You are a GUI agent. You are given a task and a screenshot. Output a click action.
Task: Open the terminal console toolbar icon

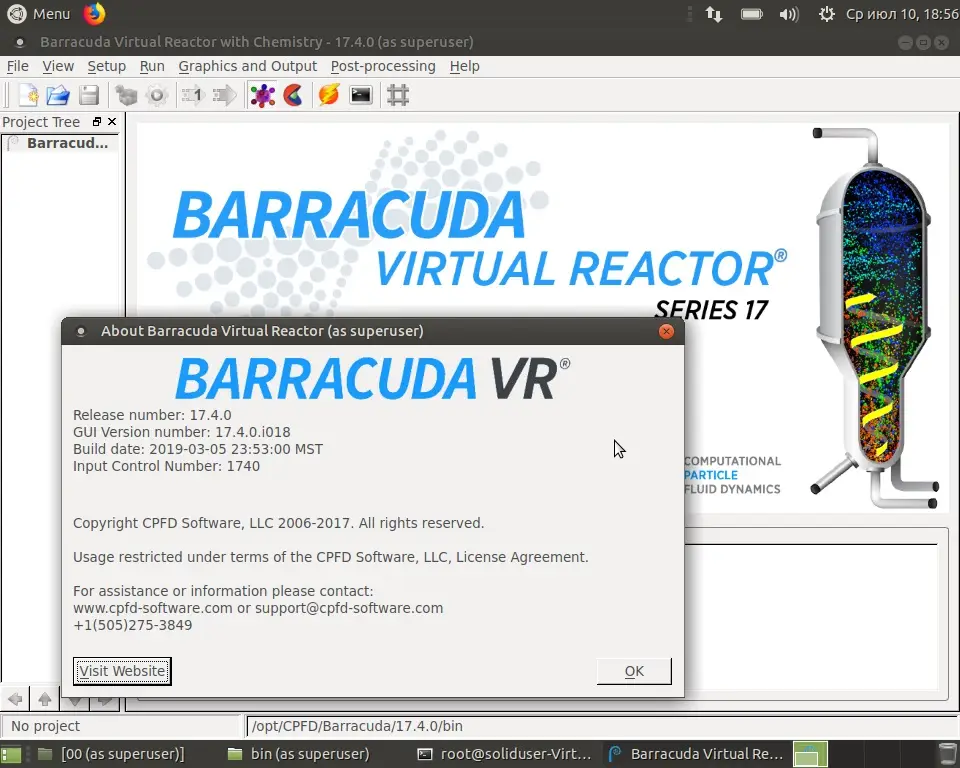[x=361, y=95]
